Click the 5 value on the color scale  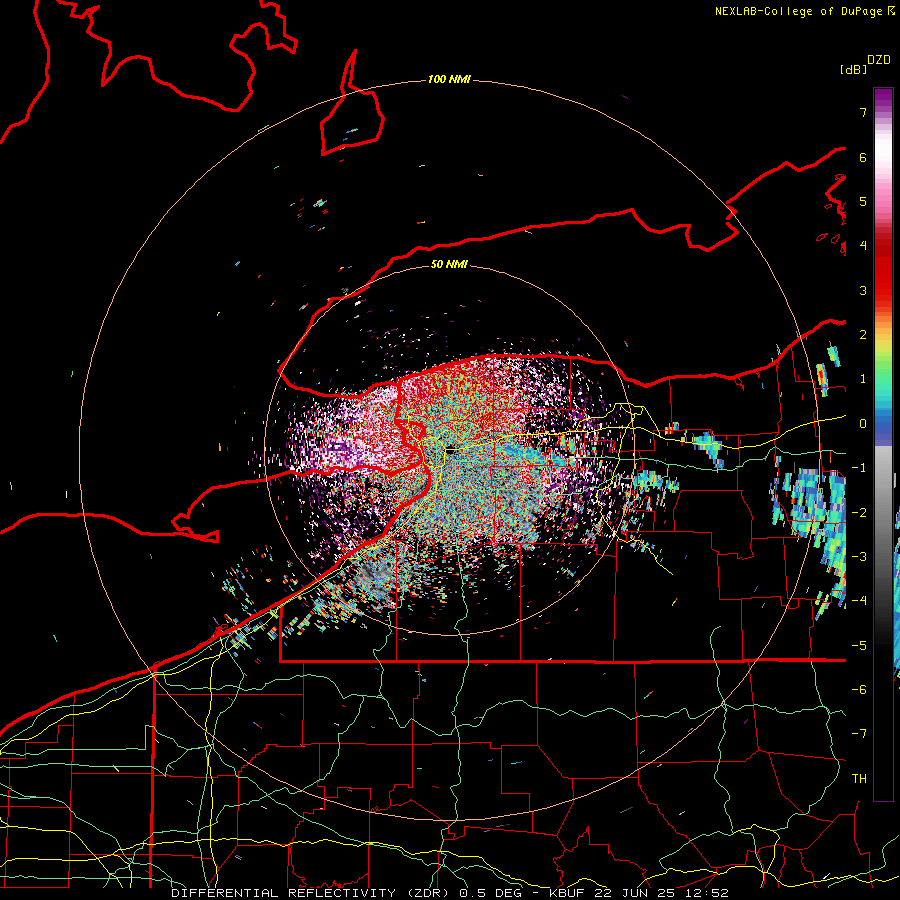pyautogui.click(x=863, y=201)
